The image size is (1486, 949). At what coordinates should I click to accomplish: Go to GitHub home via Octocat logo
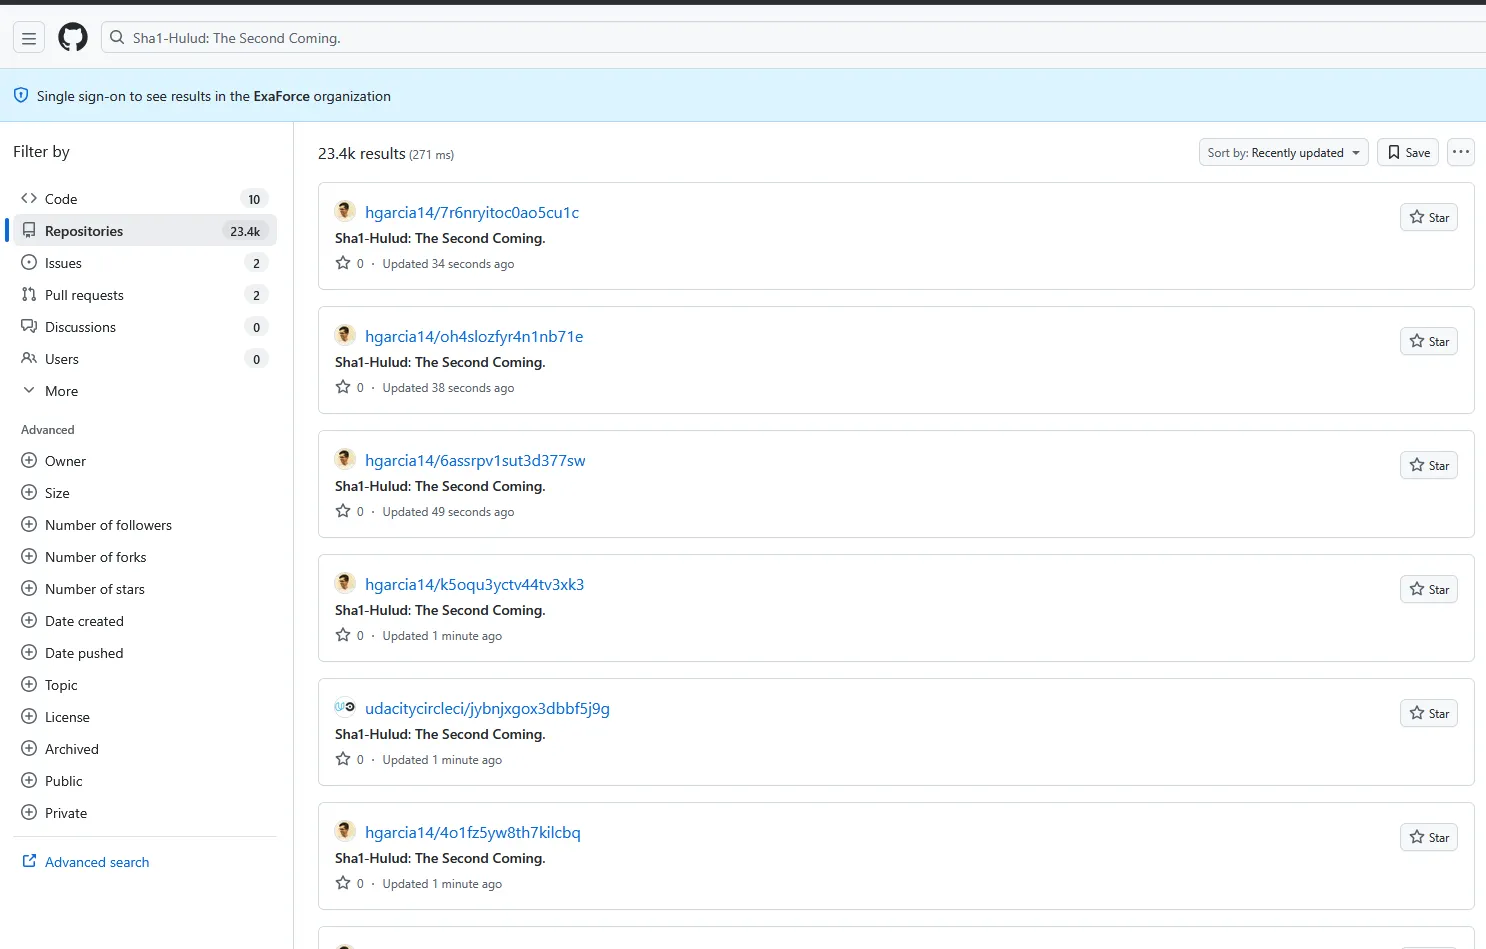click(x=73, y=38)
